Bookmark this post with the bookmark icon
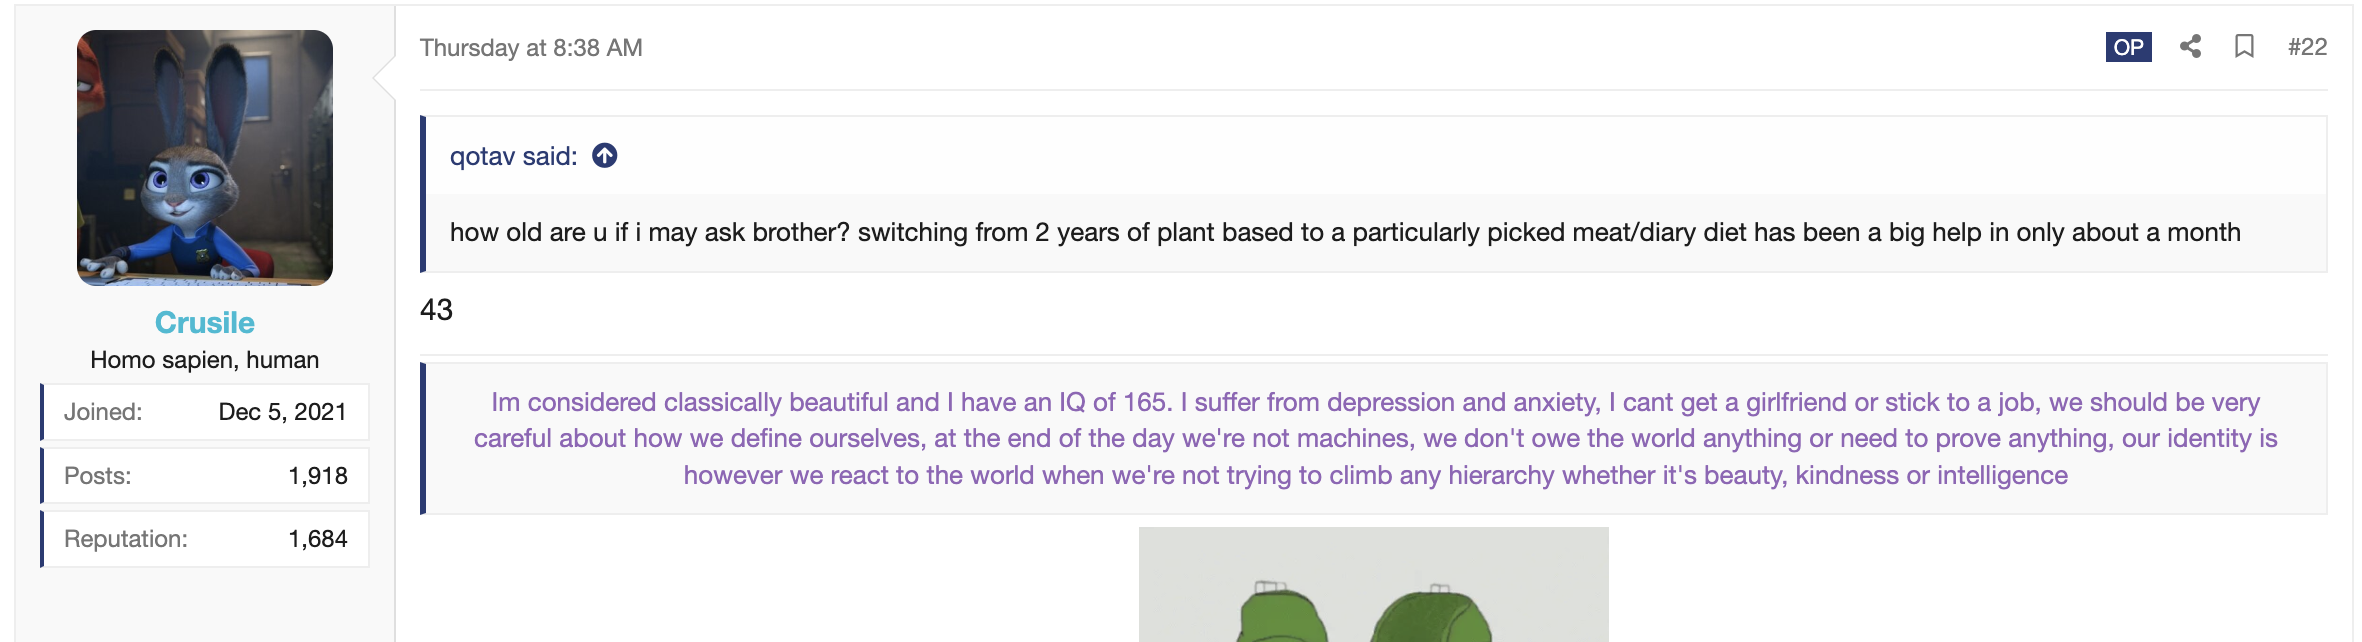Image resolution: width=2362 pixels, height=642 pixels. (x=2244, y=47)
